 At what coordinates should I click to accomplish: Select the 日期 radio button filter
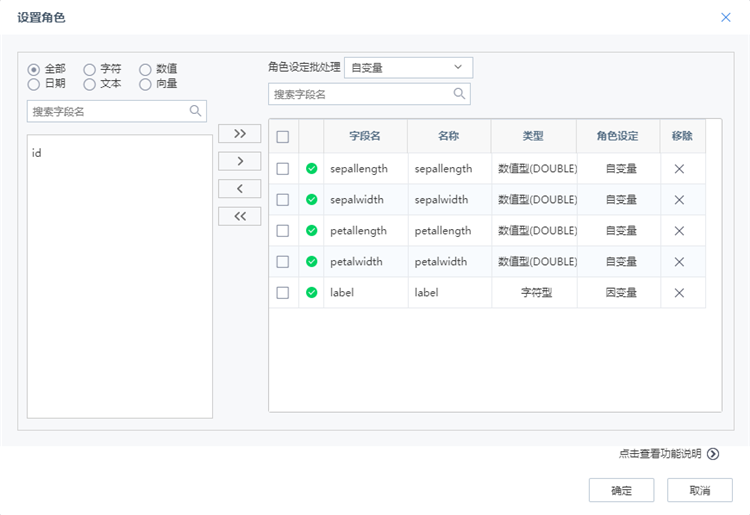34,84
